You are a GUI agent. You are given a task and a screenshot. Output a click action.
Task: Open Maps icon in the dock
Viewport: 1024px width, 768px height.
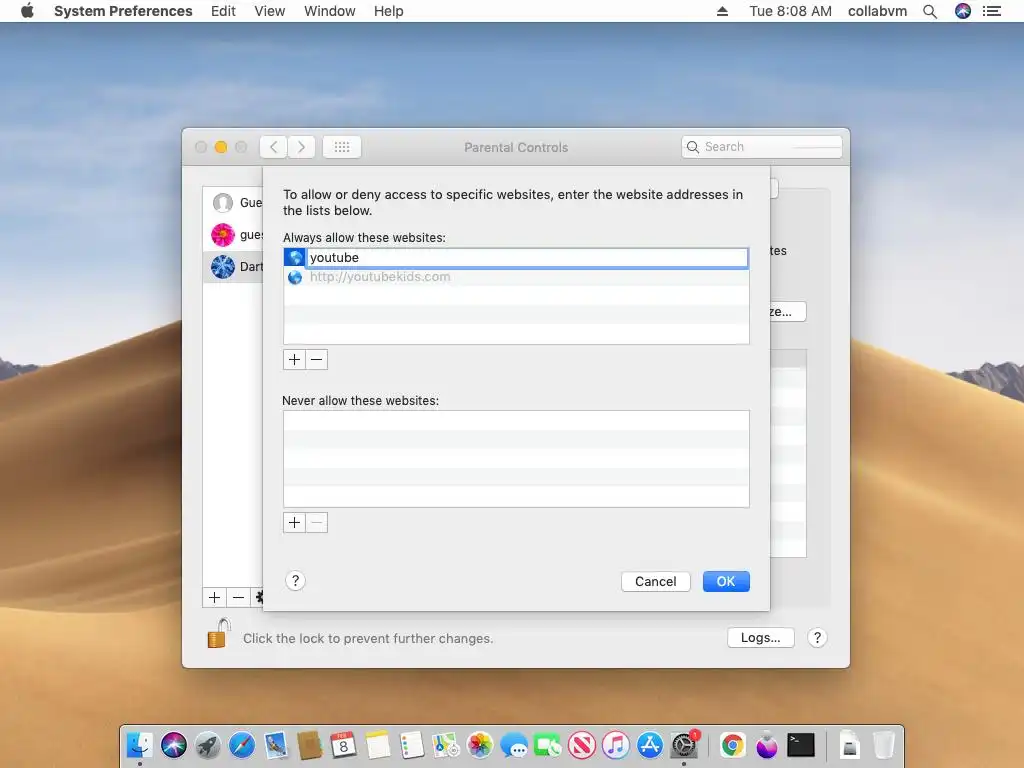tap(445, 745)
